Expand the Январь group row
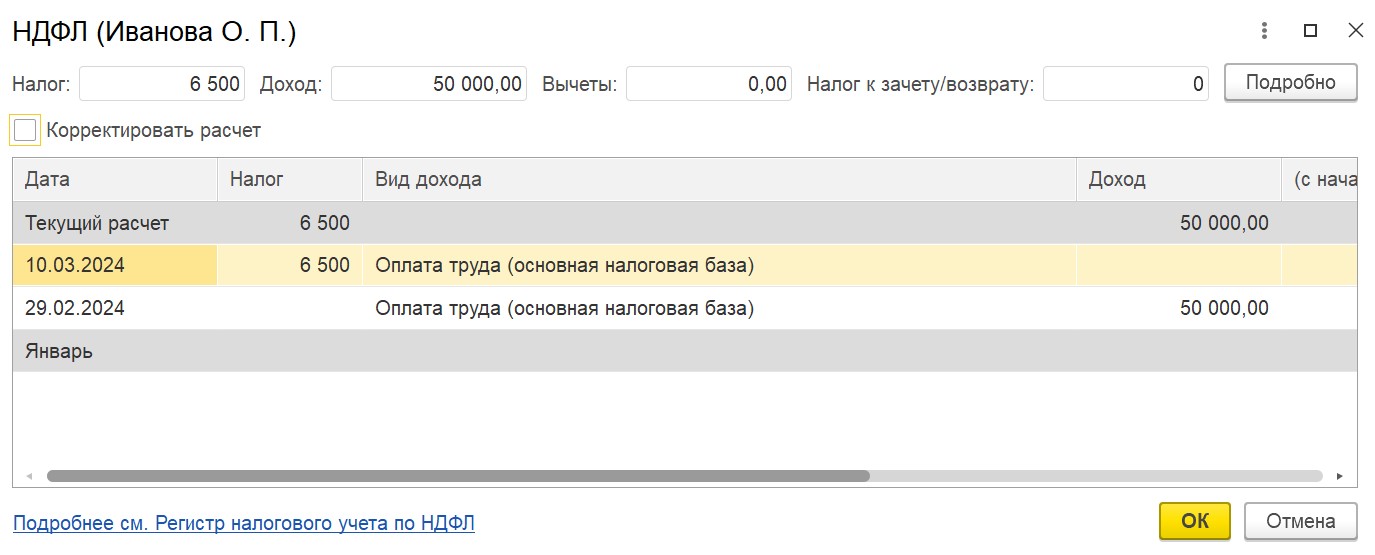Viewport: 1375px width, 555px height. pyautogui.click(x=685, y=352)
